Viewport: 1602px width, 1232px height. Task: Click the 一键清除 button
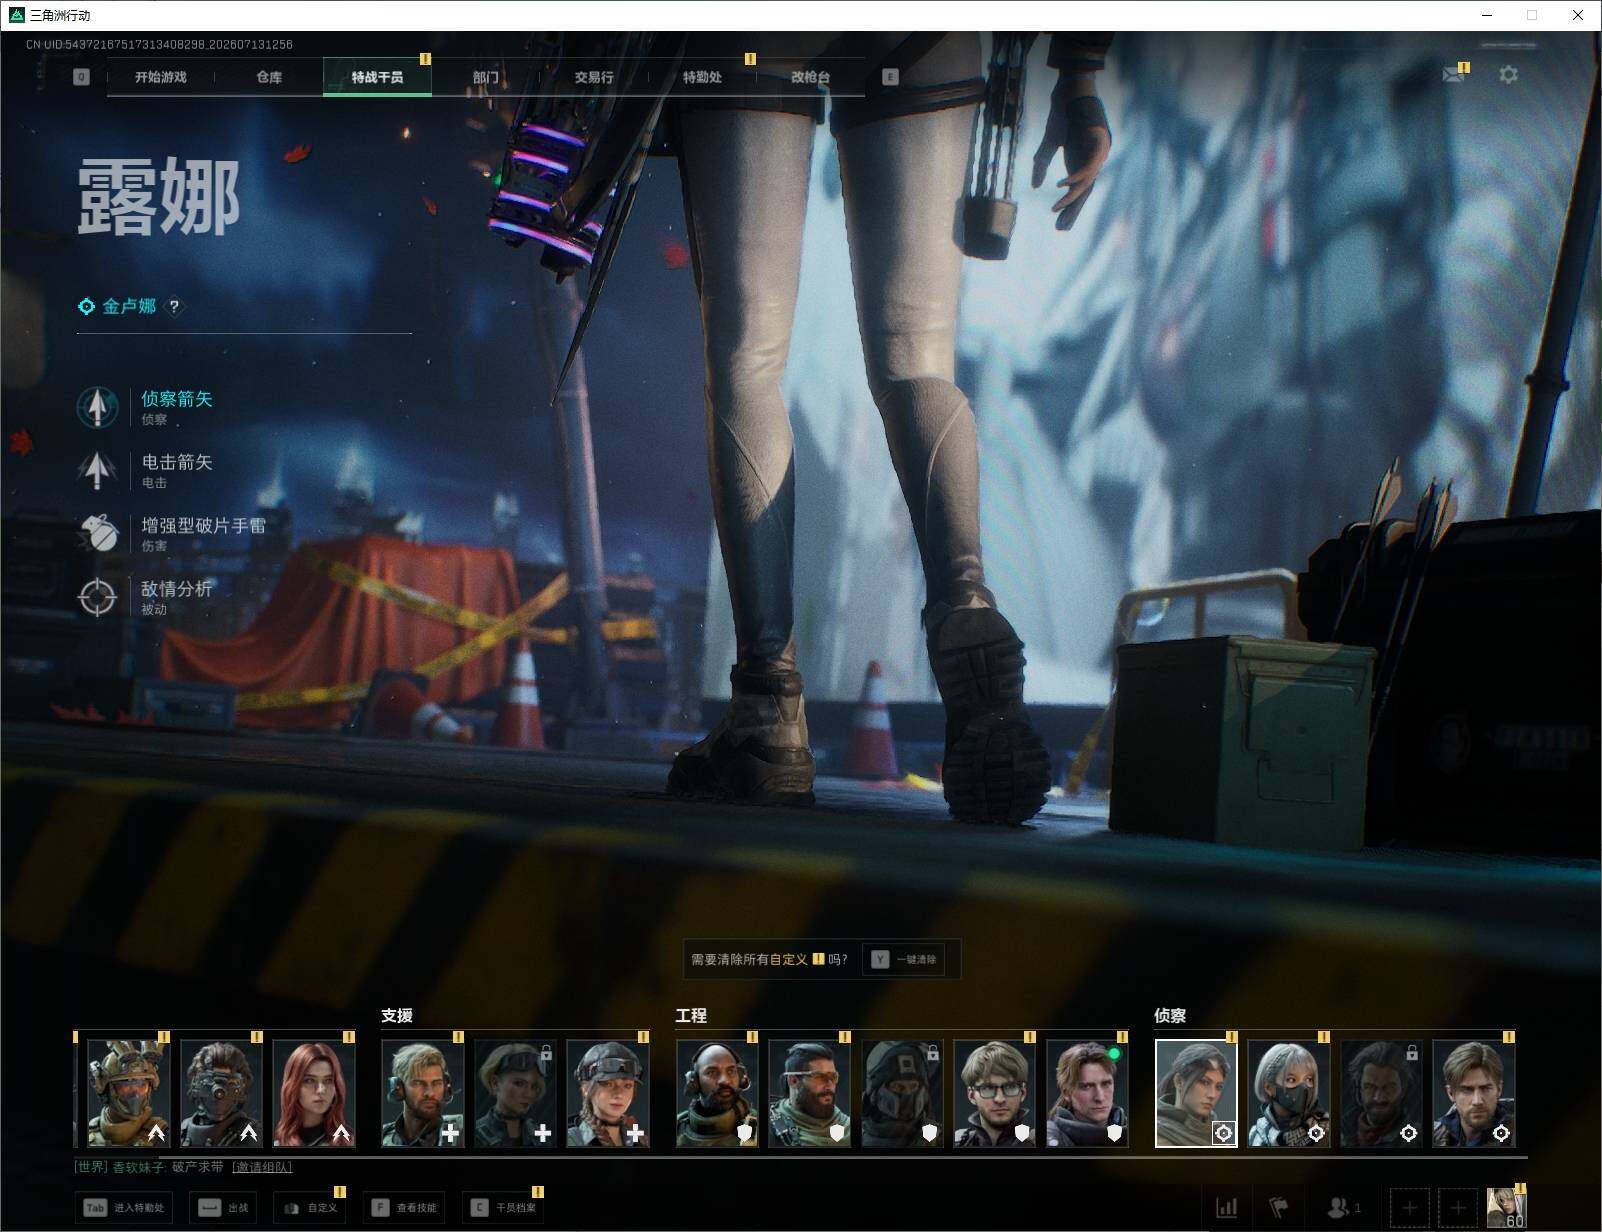pyautogui.click(x=904, y=959)
